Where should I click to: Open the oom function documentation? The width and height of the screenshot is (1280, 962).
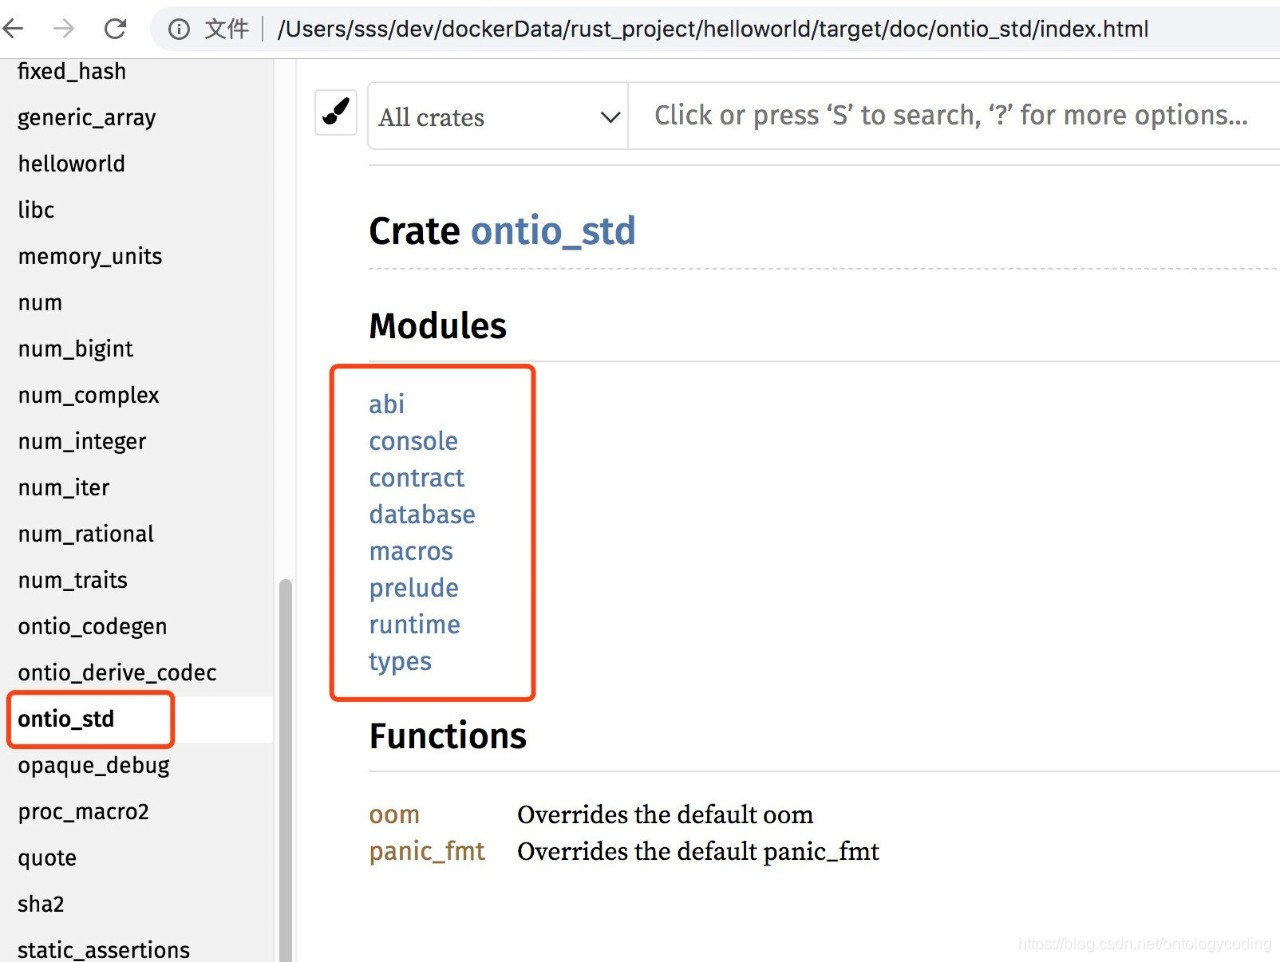(394, 815)
